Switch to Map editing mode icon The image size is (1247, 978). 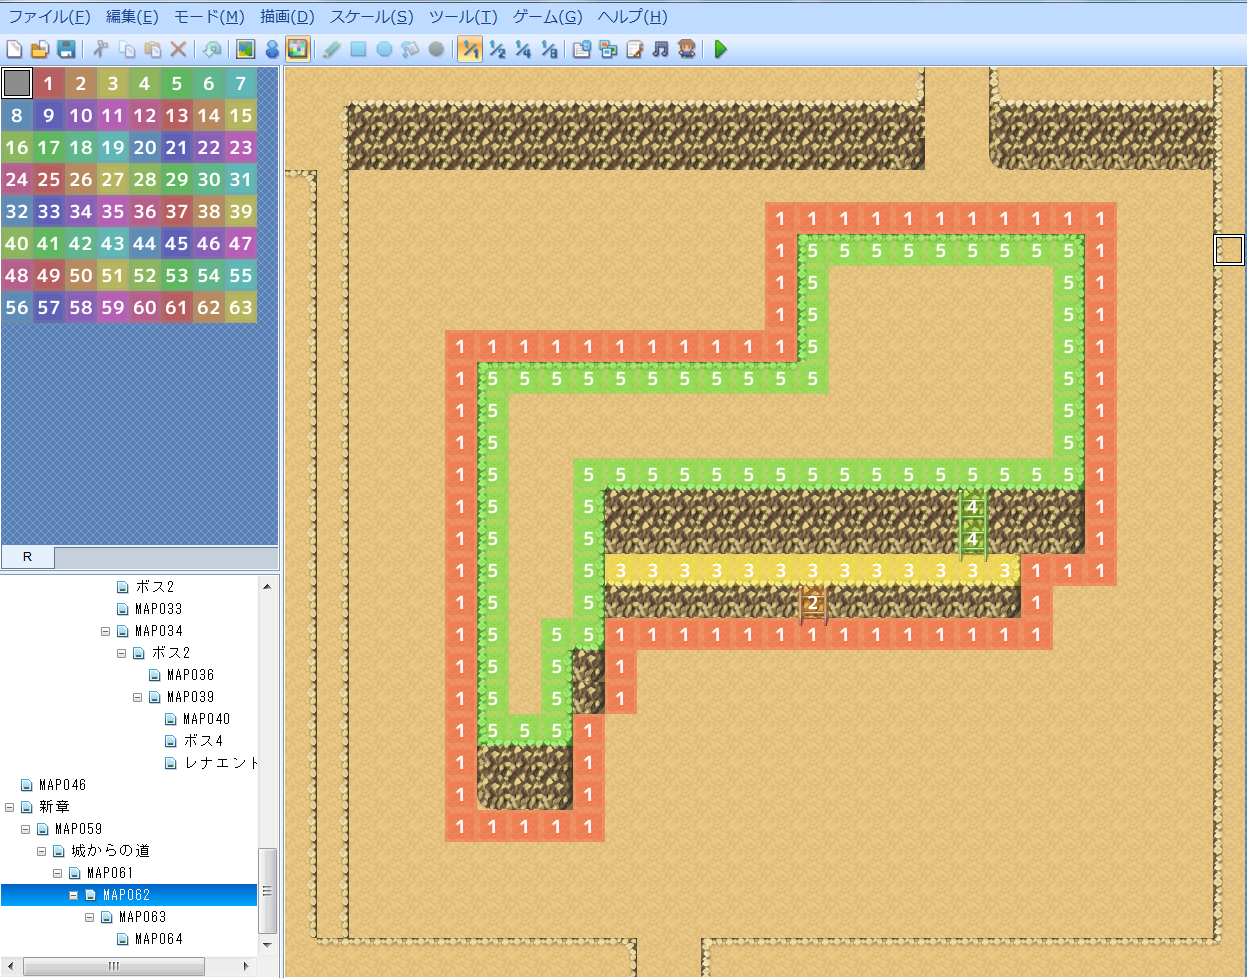246,49
